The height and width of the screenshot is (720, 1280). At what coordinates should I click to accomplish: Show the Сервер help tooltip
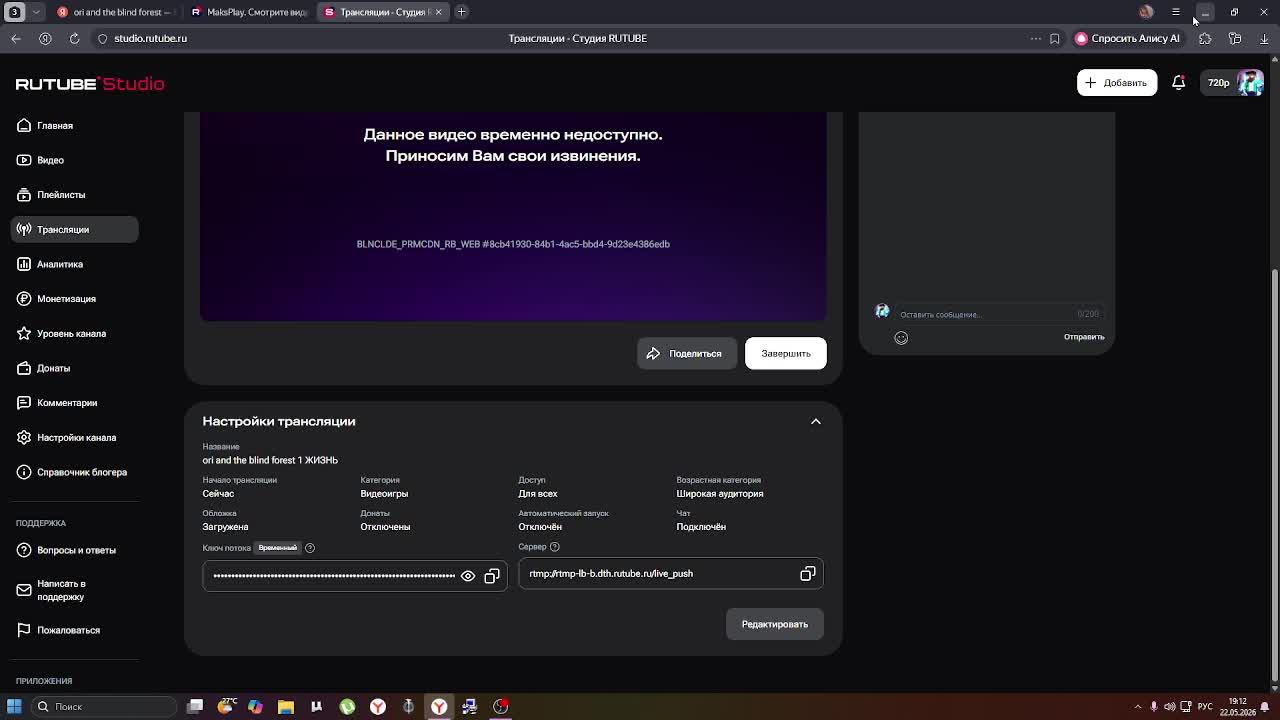tap(555, 547)
